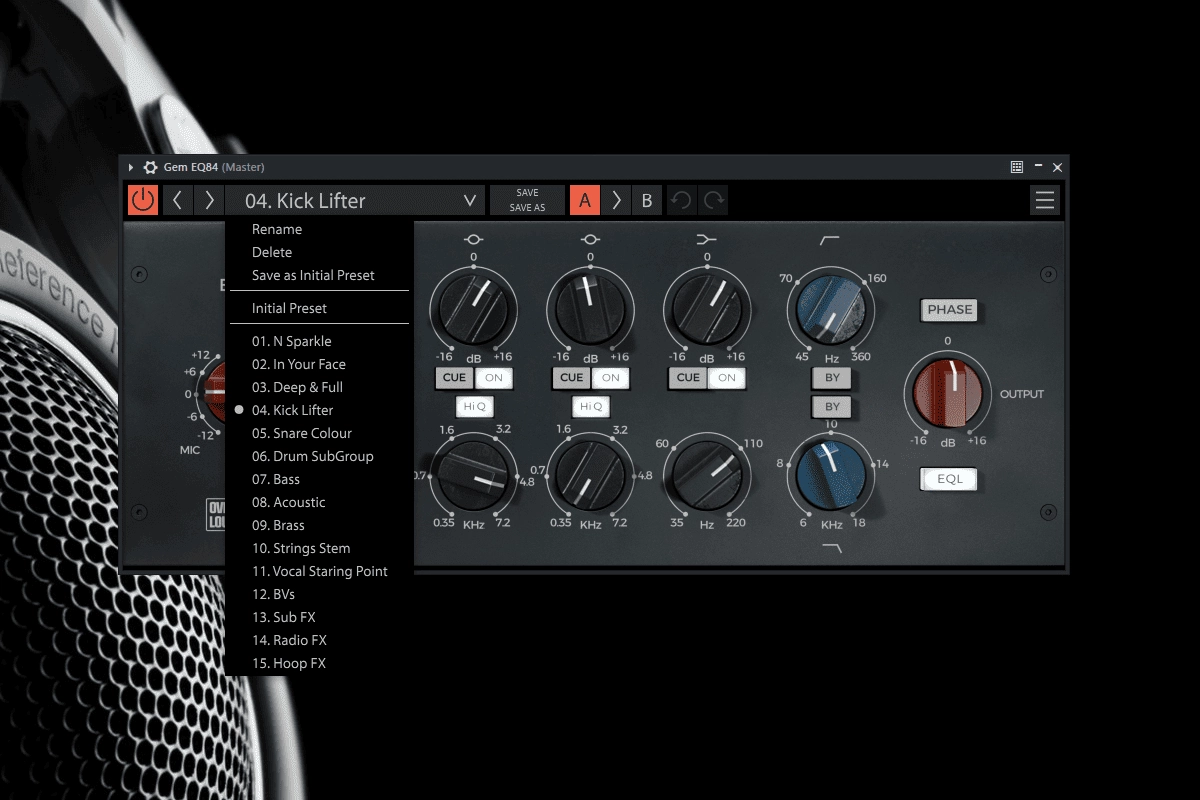
Task: Click the redo icon
Action: click(714, 200)
